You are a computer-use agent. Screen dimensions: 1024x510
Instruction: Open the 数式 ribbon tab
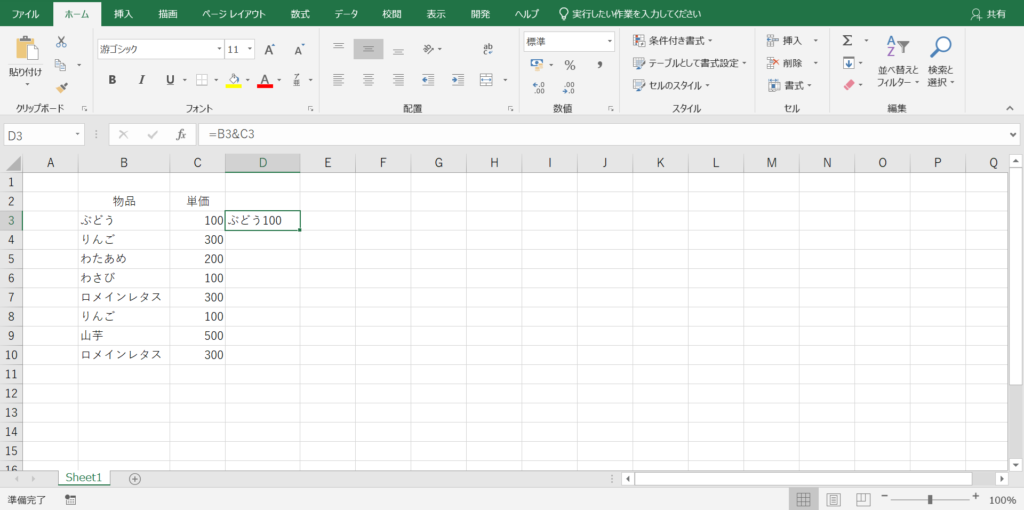coord(300,14)
